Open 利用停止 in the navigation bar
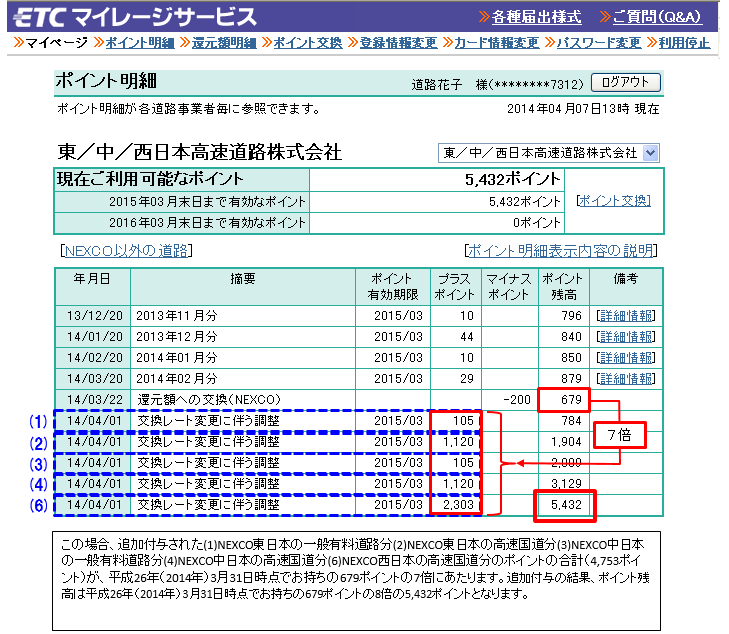729x634 pixels. click(684, 43)
